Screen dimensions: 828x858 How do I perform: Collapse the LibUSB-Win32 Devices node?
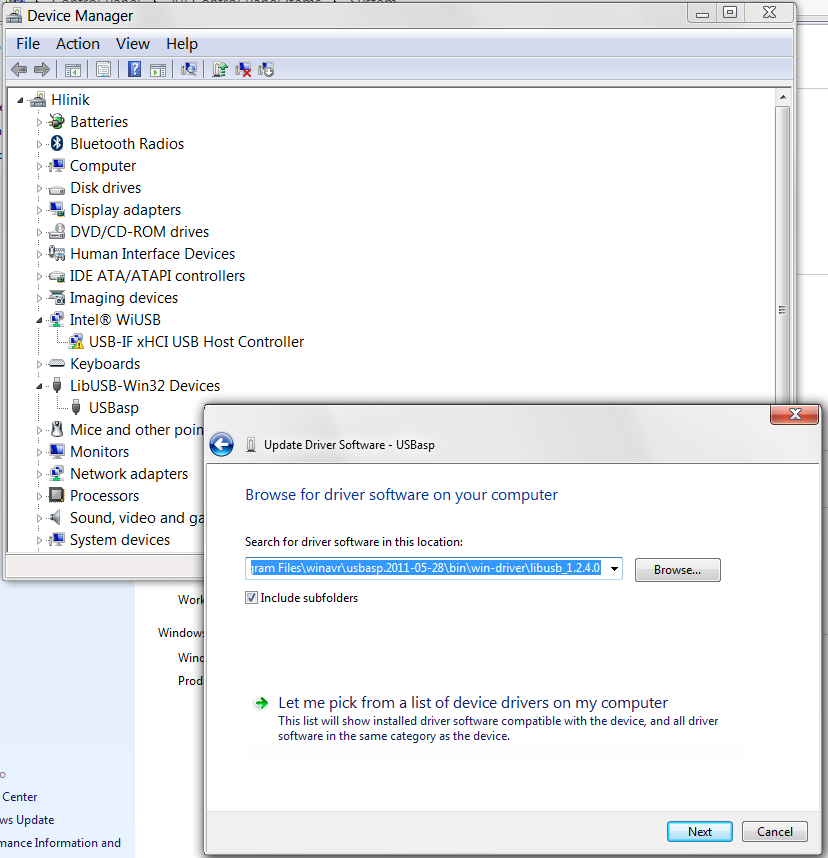(41, 386)
